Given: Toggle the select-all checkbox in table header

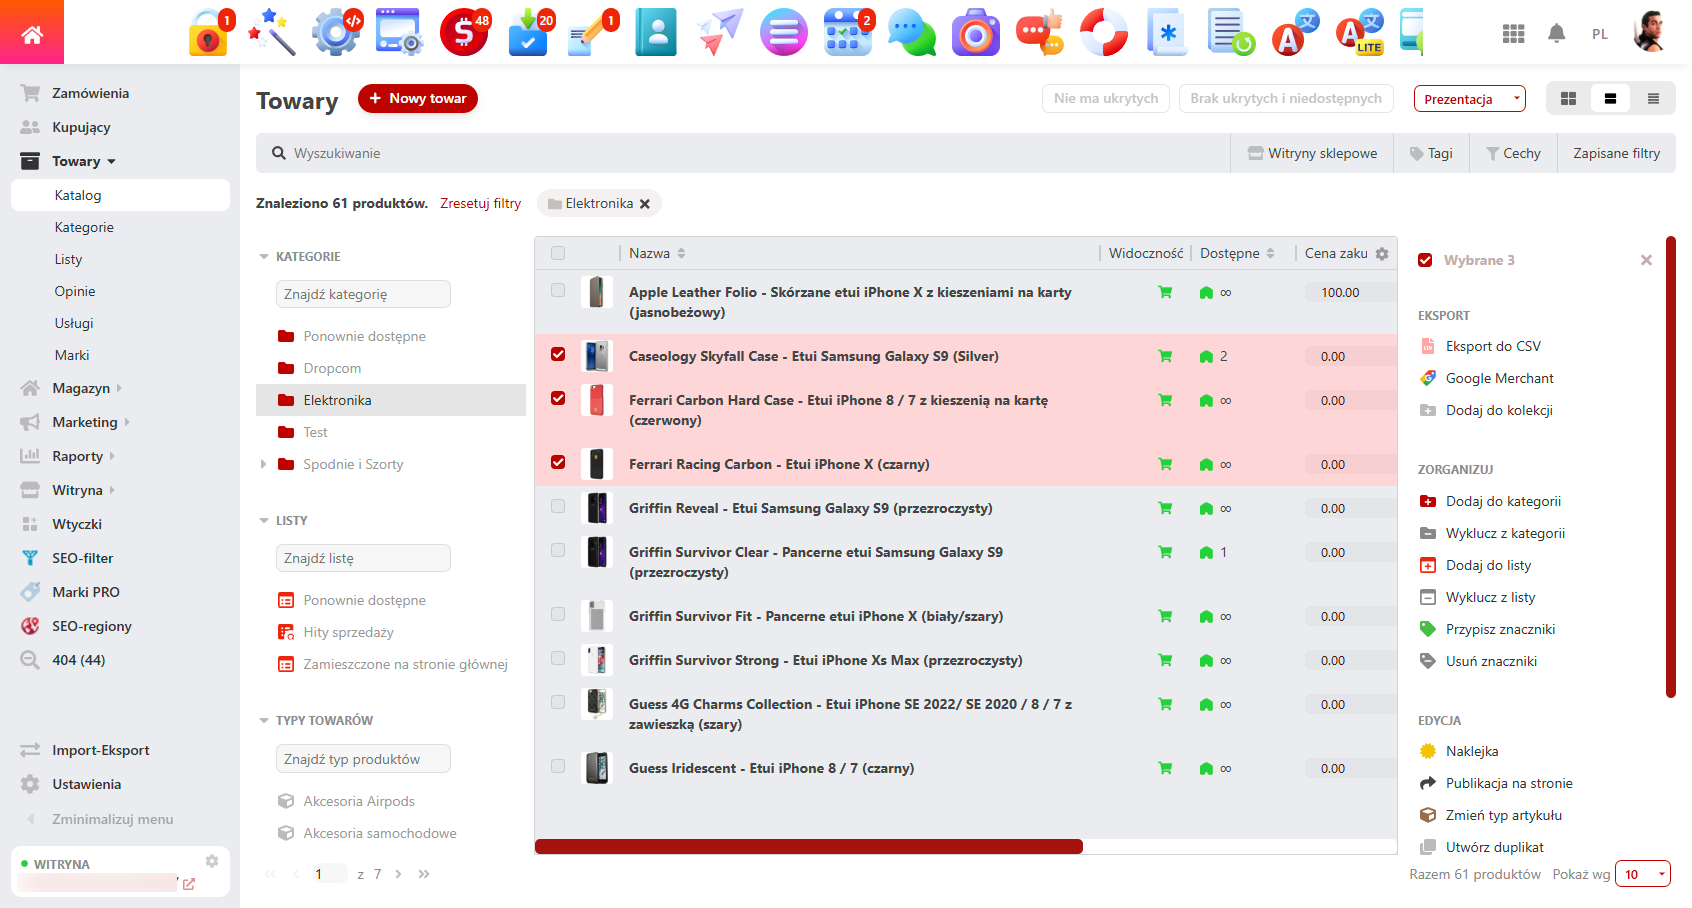Looking at the screenshot, I should 558,253.
